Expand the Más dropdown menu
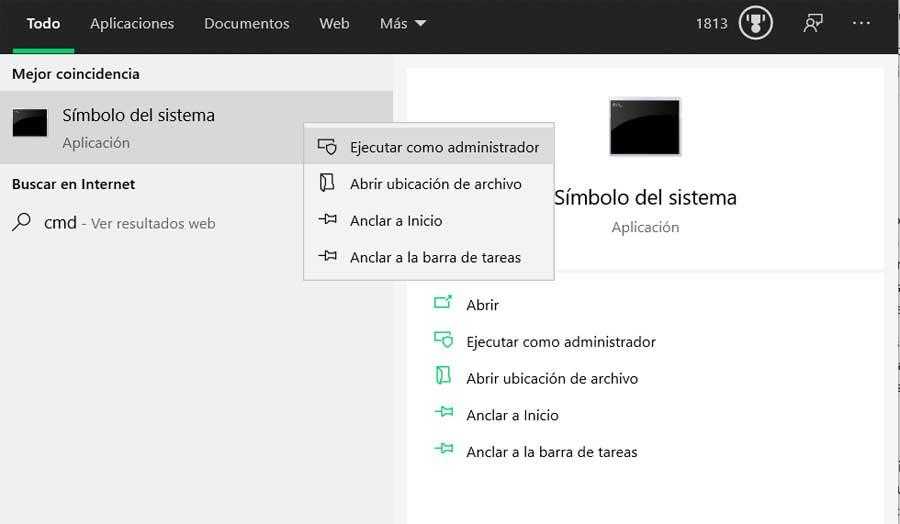 [x=403, y=23]
